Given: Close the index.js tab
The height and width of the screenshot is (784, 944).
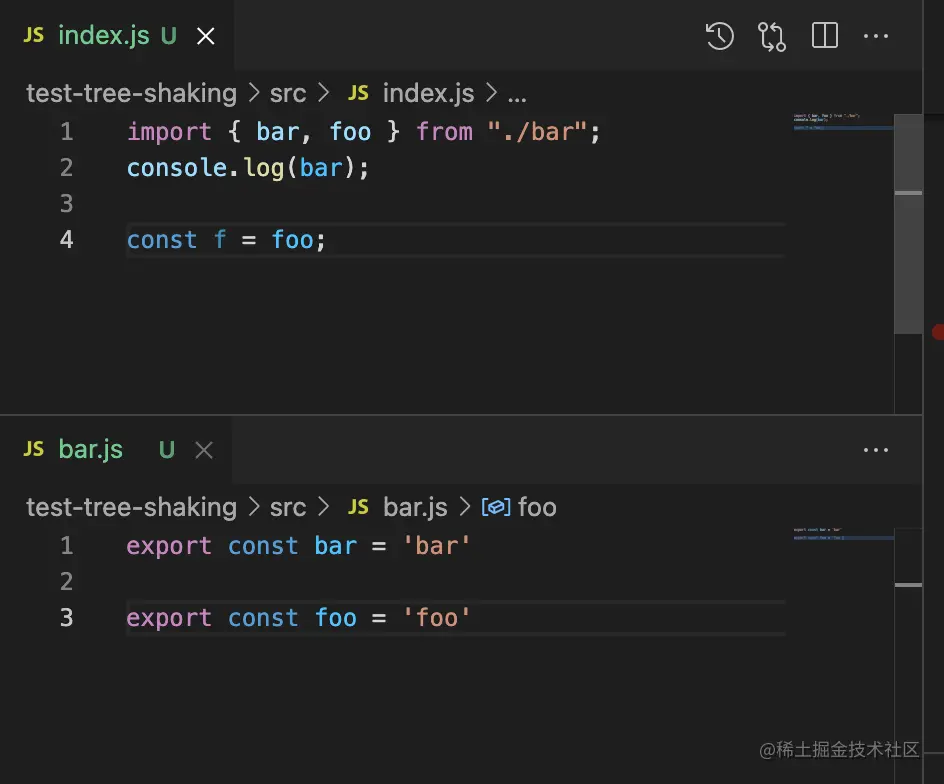Looking at the screenshot, I should (206, 37).
